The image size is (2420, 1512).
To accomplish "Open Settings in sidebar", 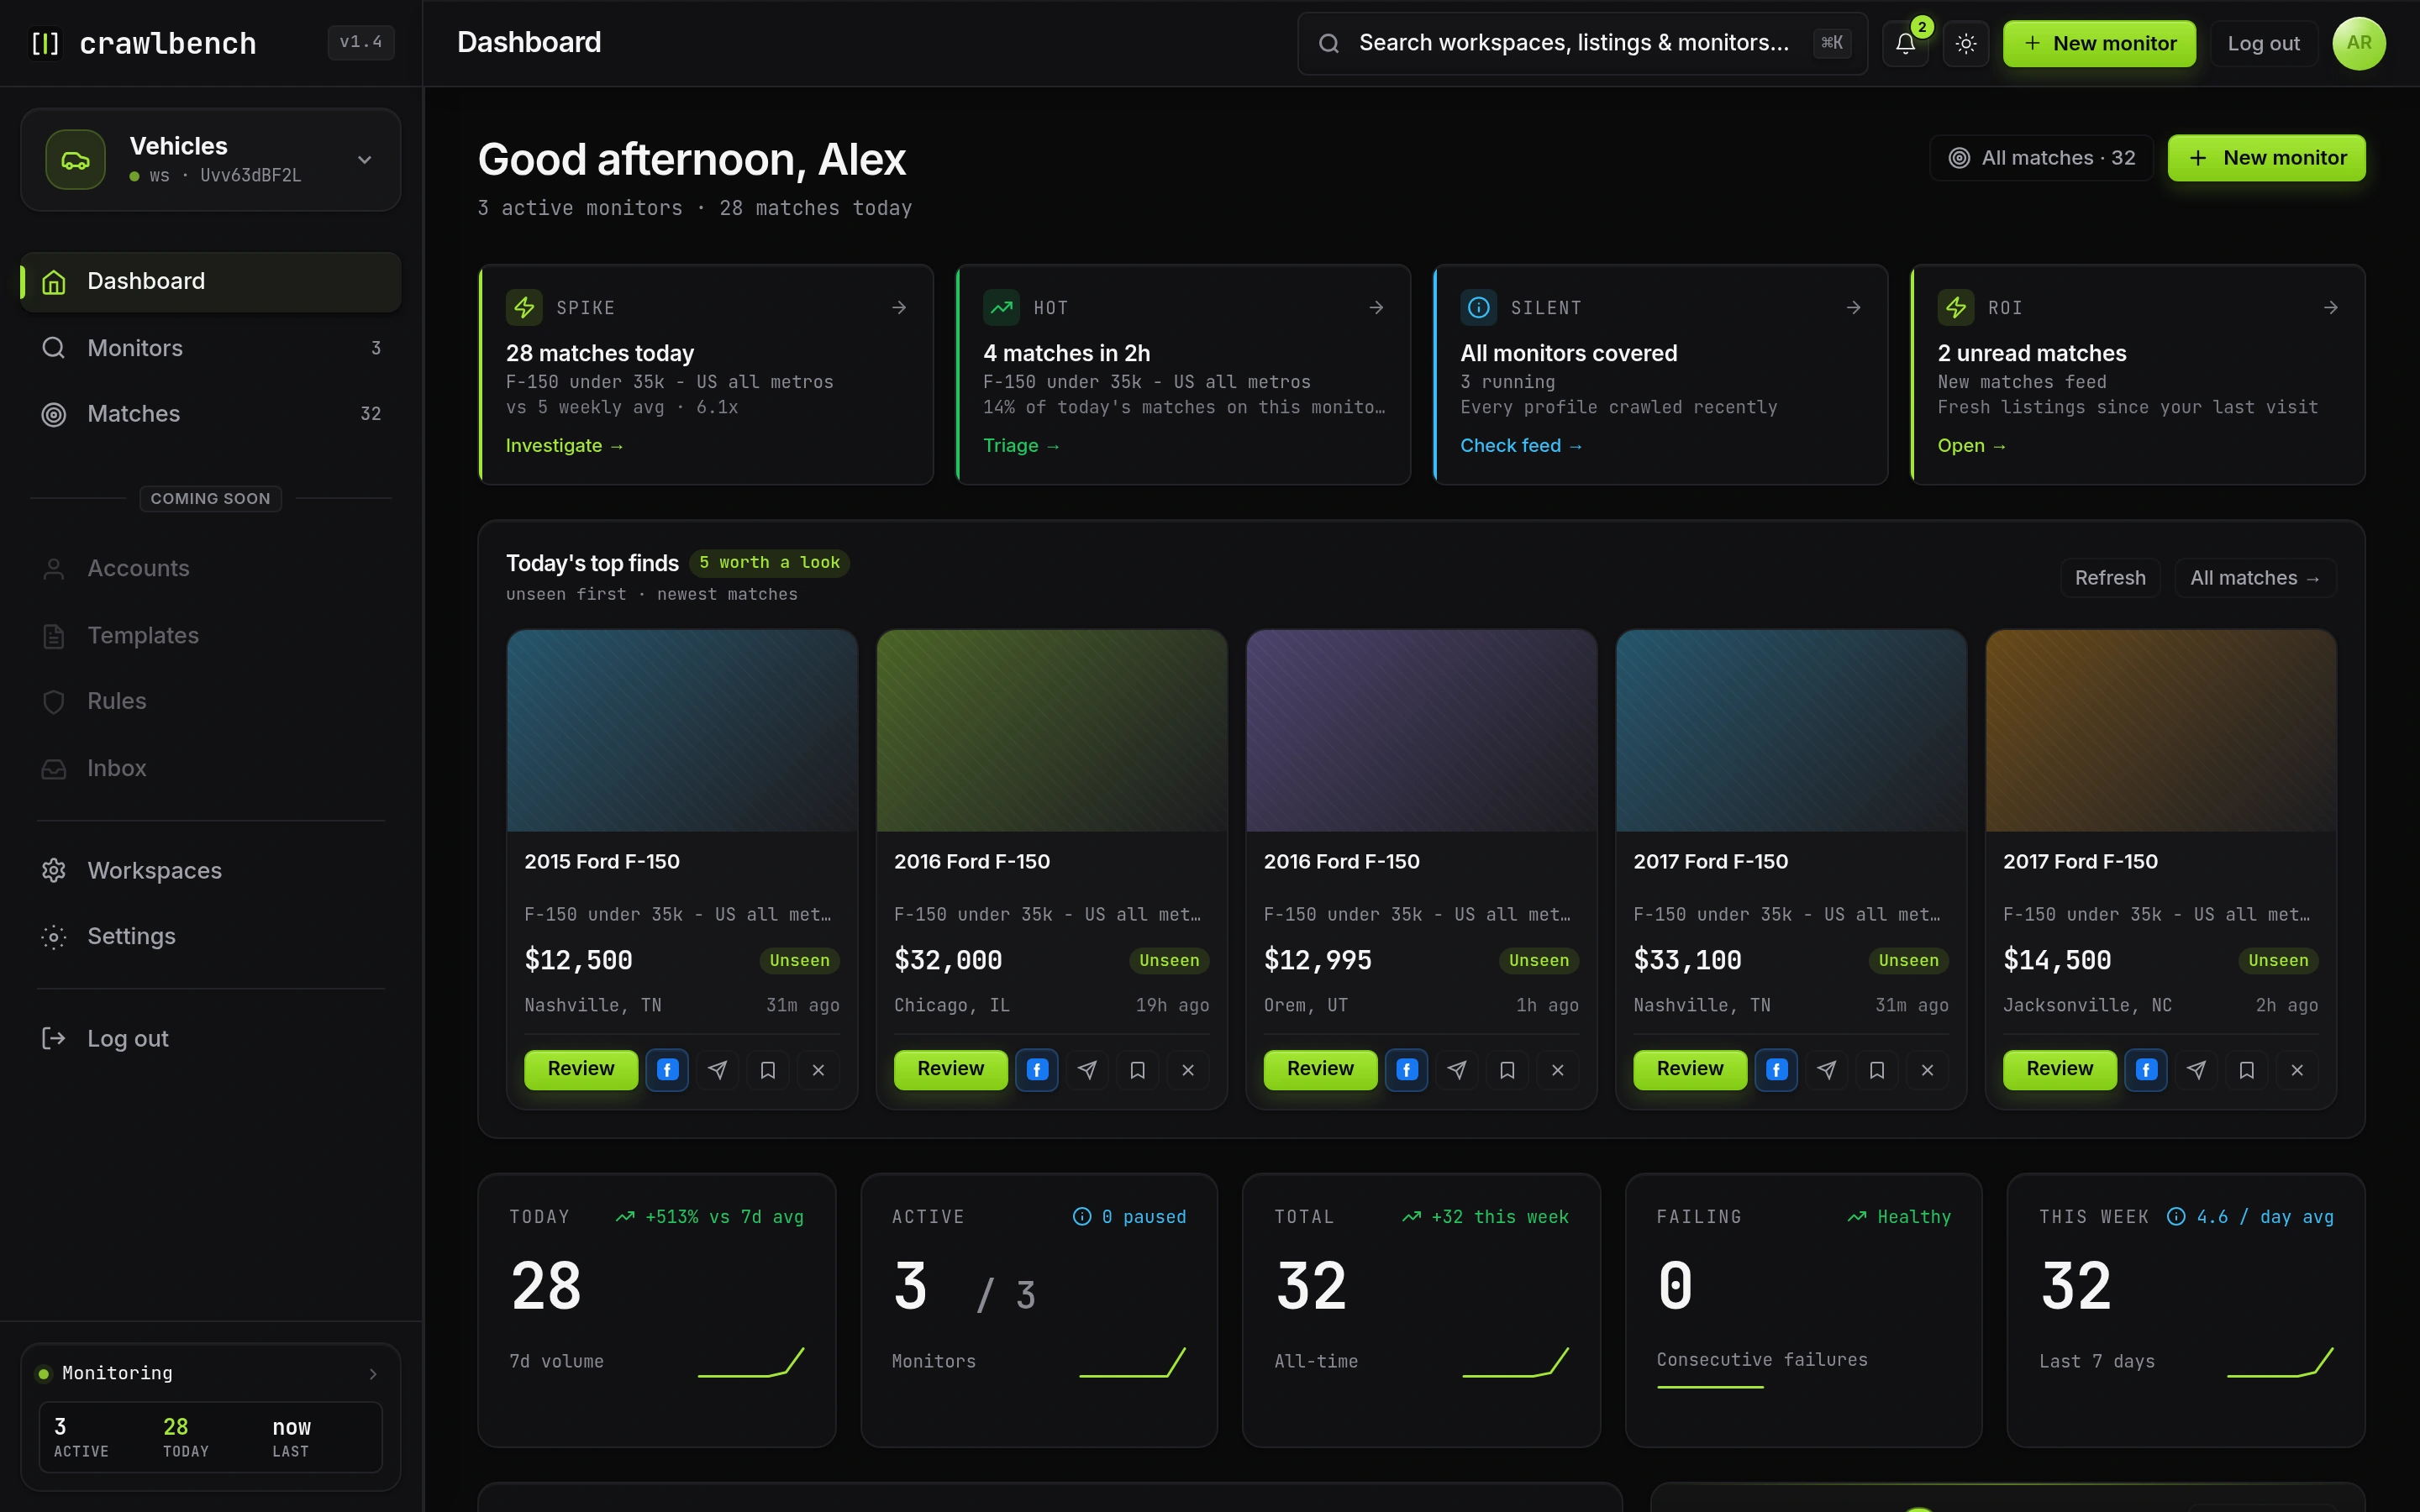I will point(211,936).
